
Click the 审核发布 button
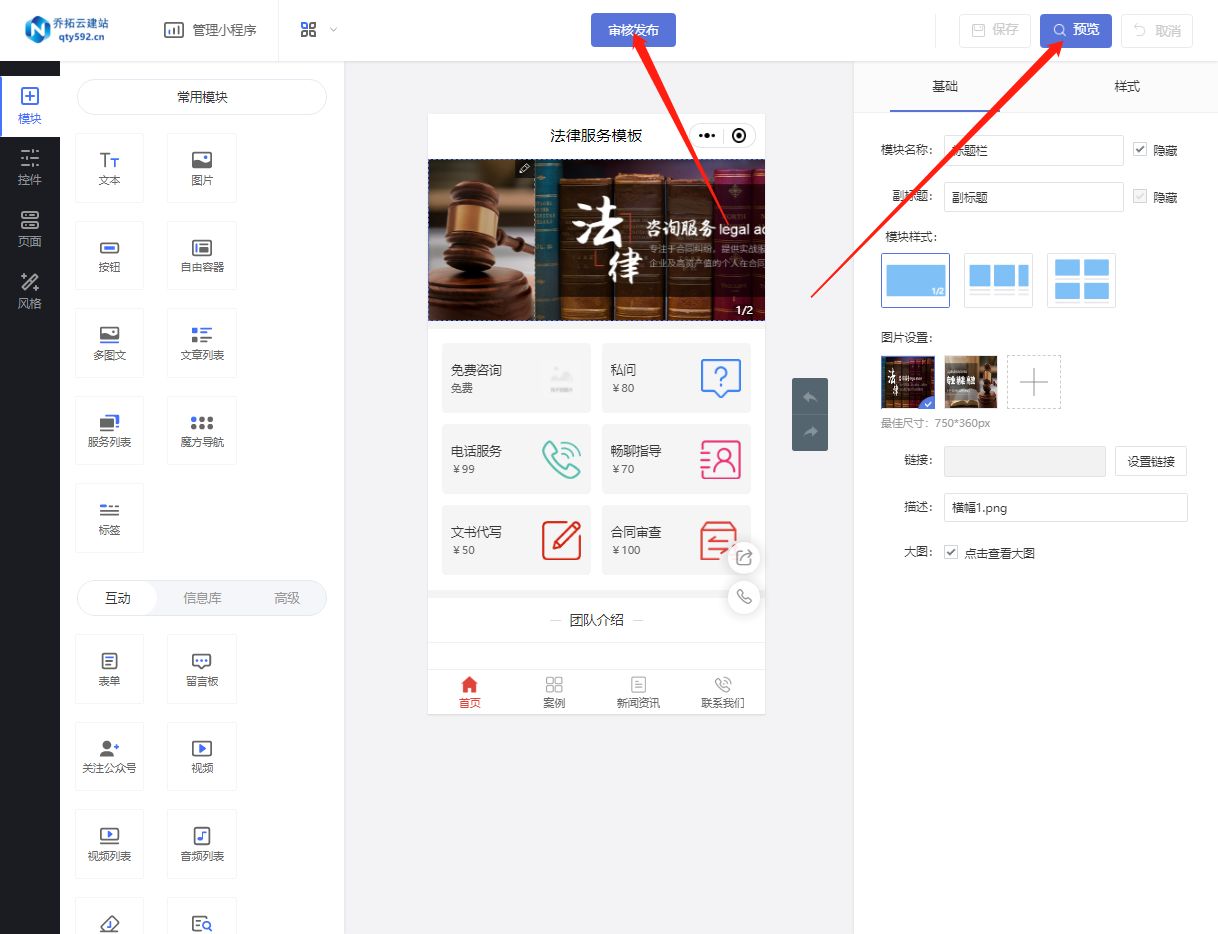pos(633,30)
